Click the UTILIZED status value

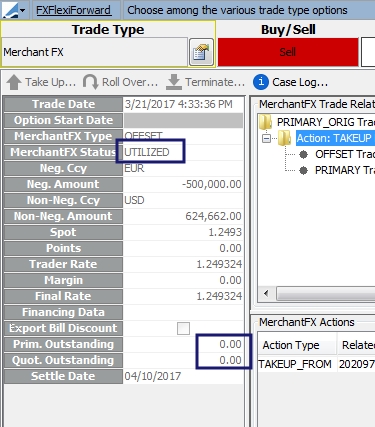(x=147, y=152)
